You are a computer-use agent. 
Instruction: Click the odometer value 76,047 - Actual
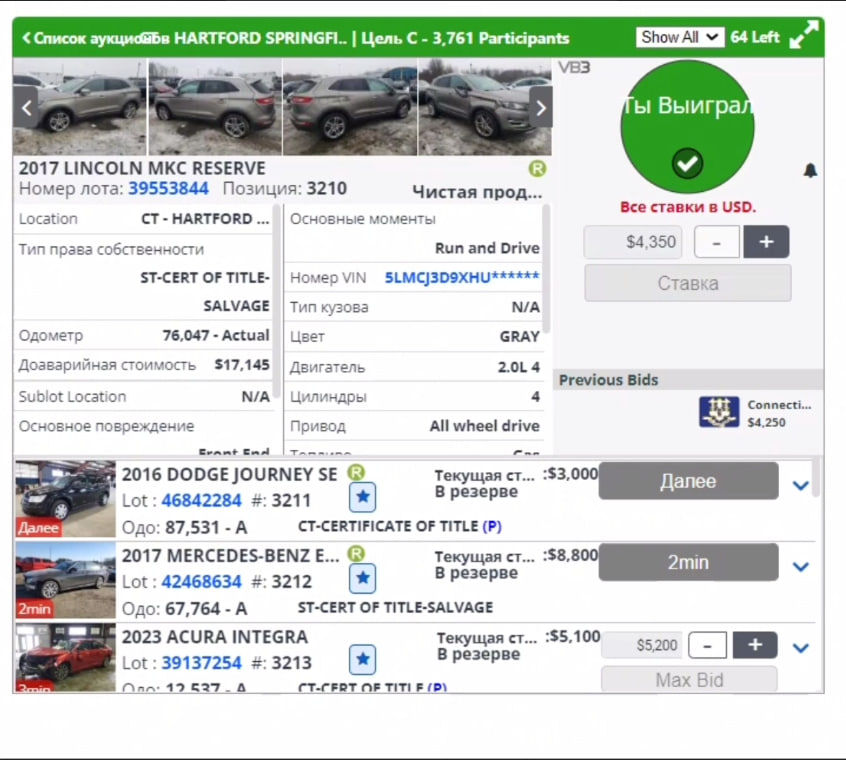(x=216, y=336)
